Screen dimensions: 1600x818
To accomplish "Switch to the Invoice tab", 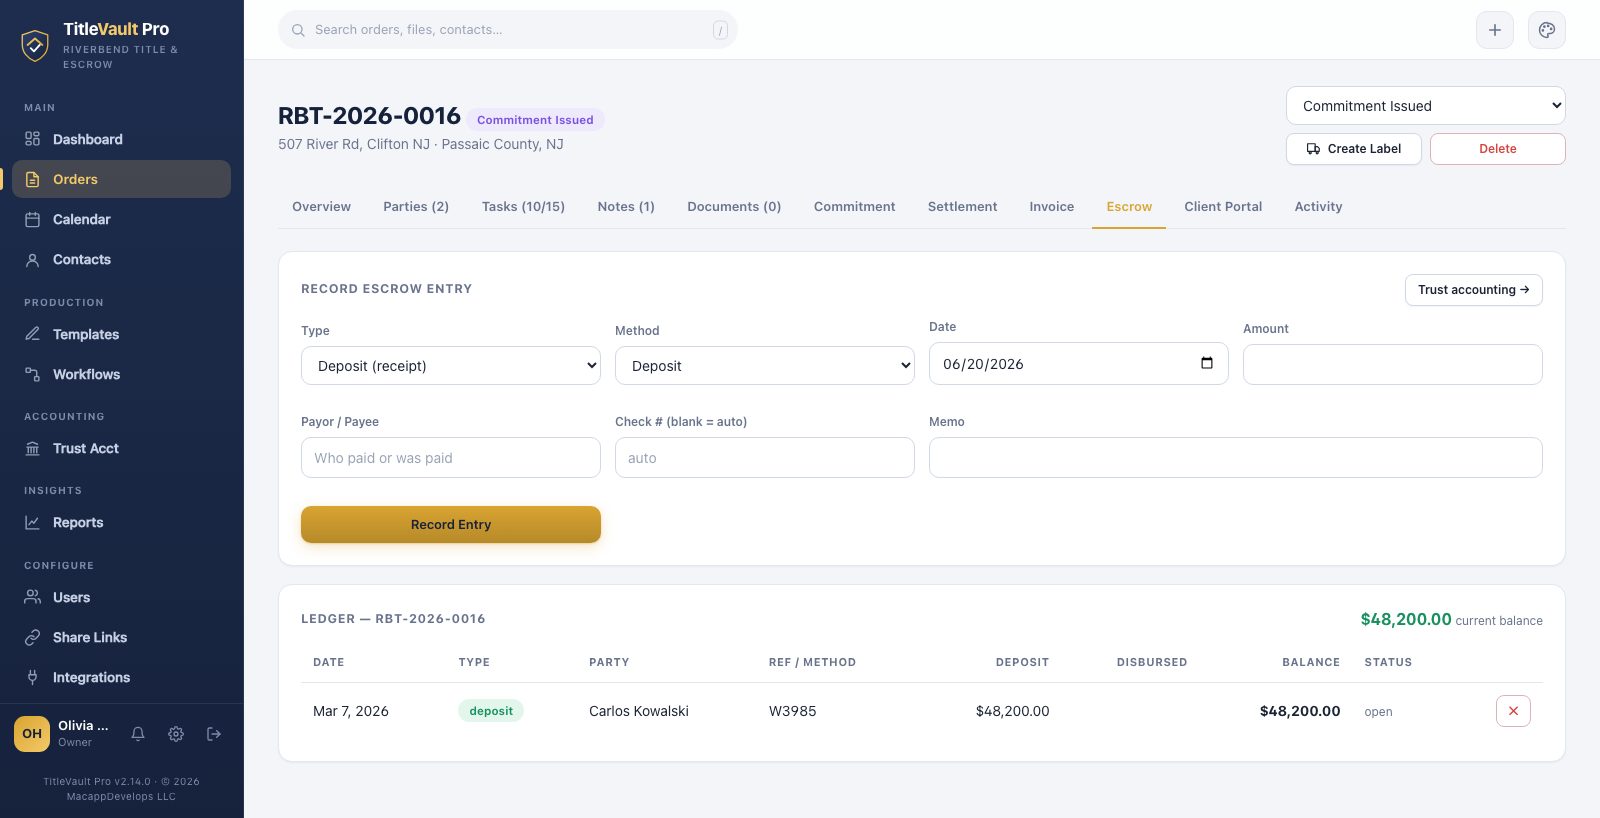I will 1052,207.
